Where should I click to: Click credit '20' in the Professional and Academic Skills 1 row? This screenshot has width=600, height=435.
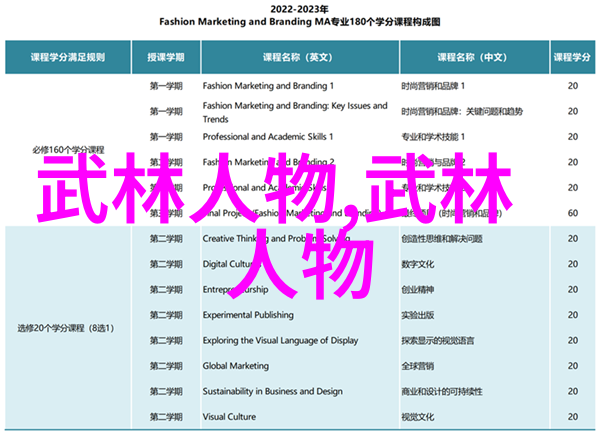pyautogui.click(x=573, y=137)
